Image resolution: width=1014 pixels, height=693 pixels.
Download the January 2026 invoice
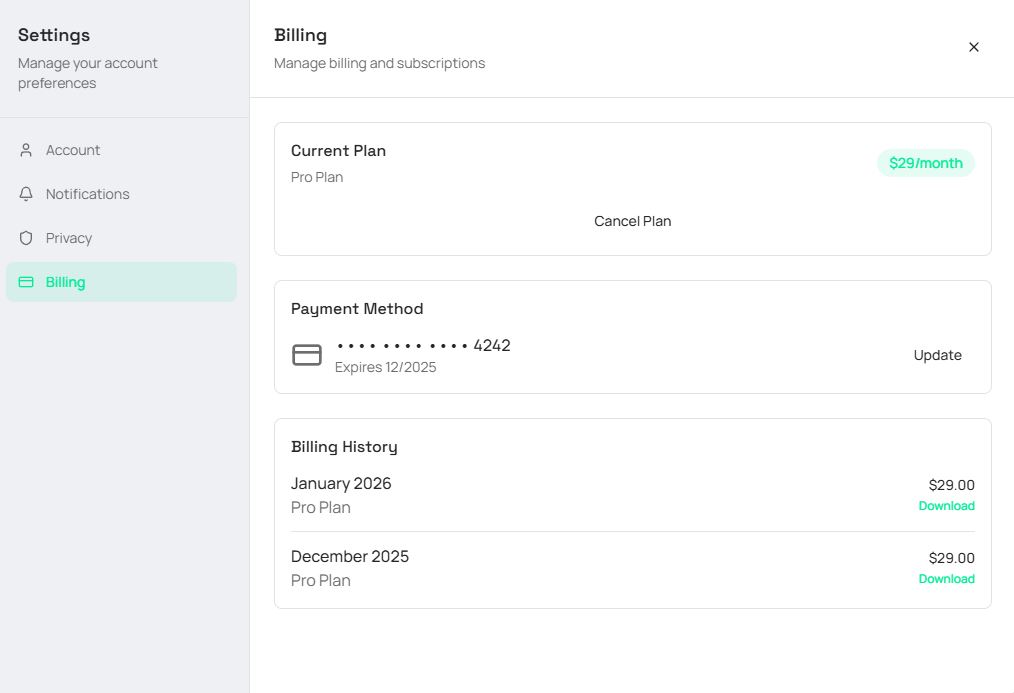tap(946, 506)
